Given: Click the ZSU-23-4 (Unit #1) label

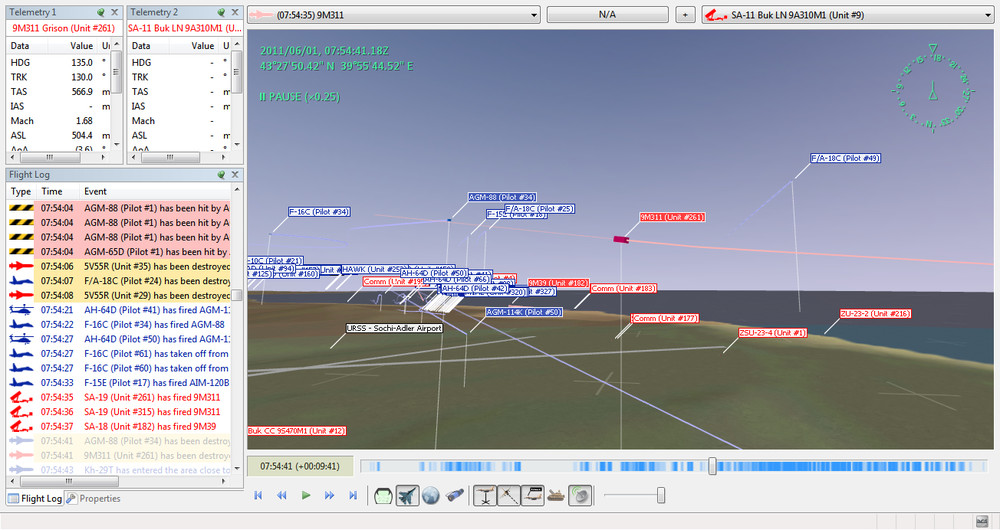Looking at the screenshot, I should [x=772, y=333].
